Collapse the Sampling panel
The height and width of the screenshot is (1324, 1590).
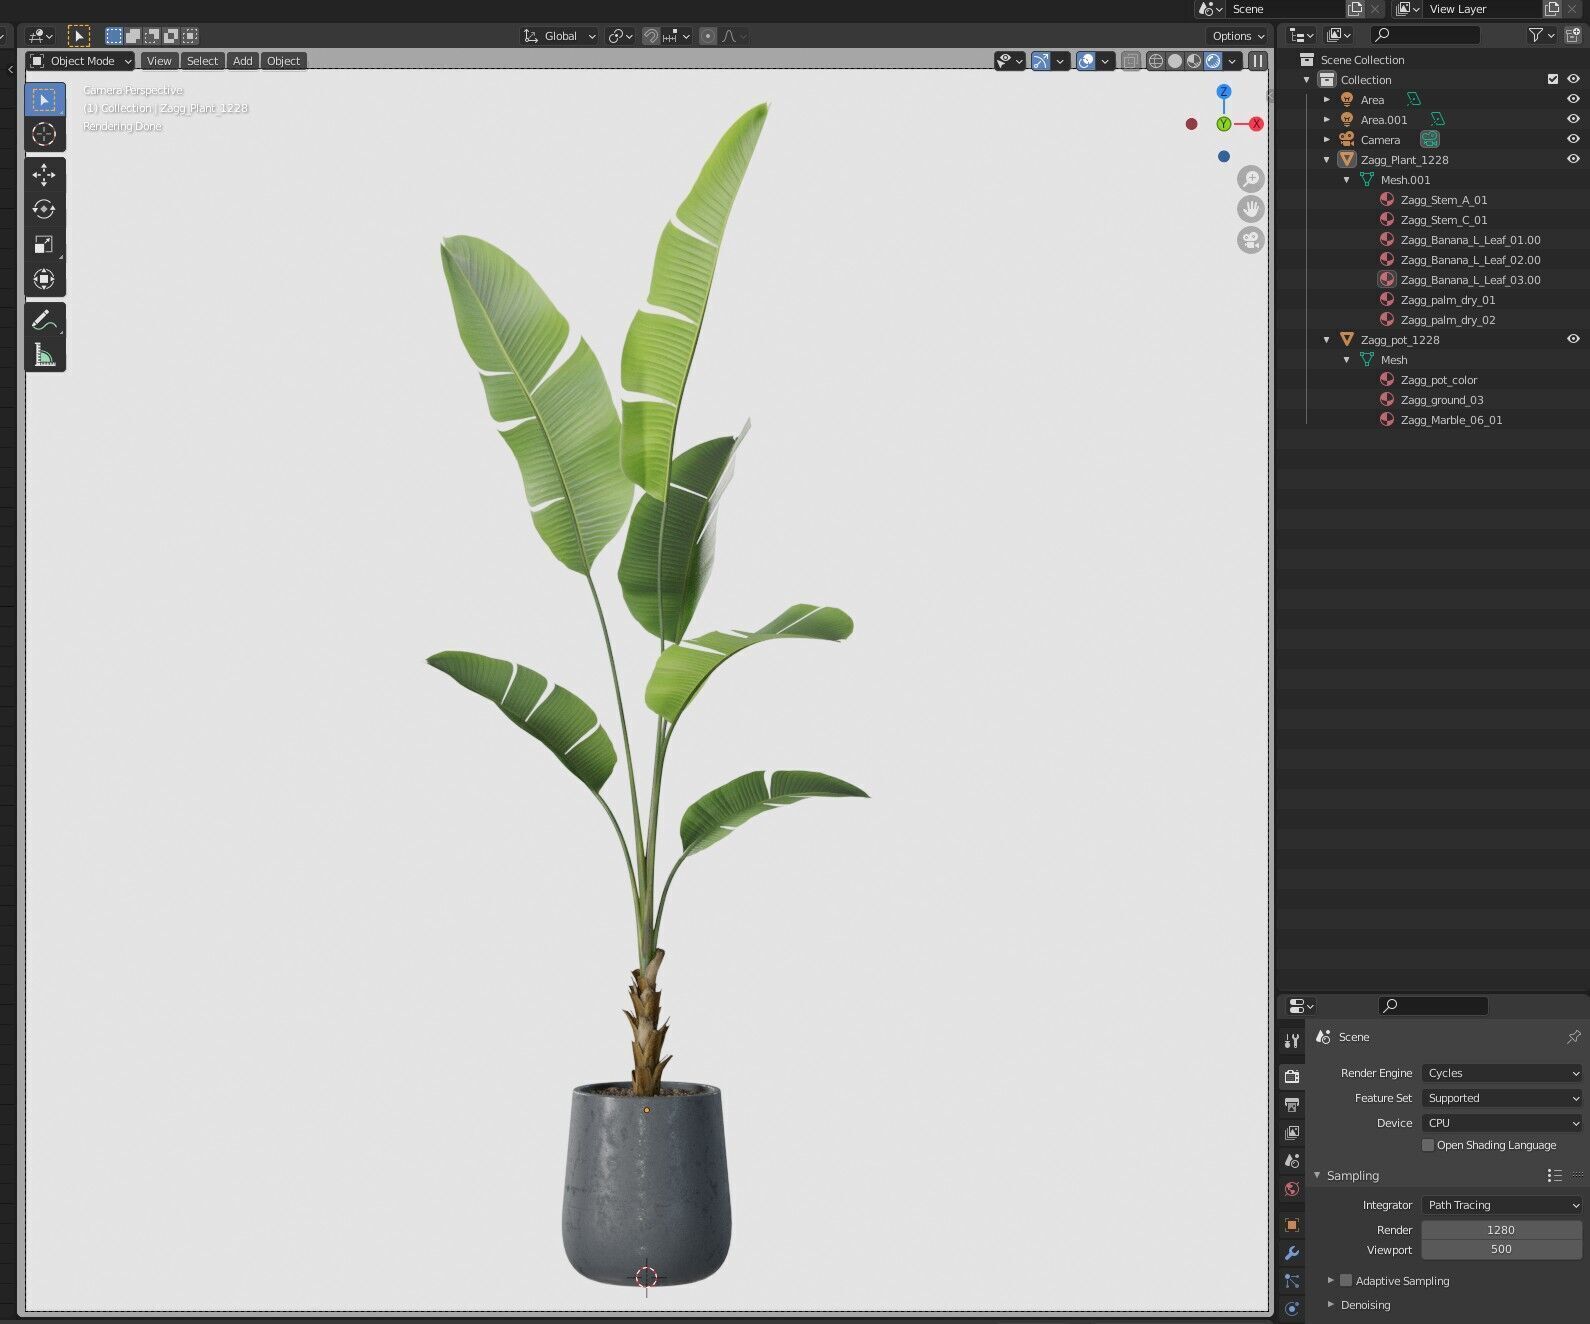(x=1317, y=1176)
